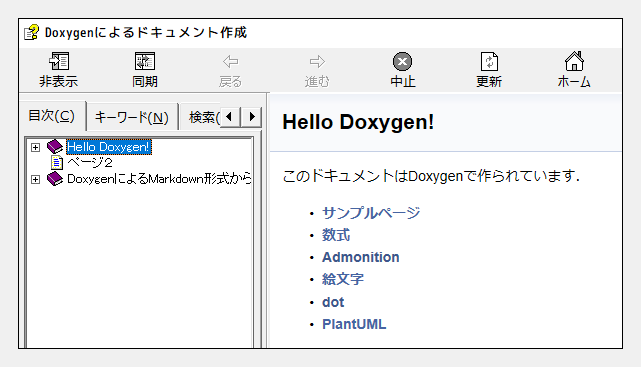Click the 進む (Forward) arrow icon
Screen dimensions: 641x367
317,62
